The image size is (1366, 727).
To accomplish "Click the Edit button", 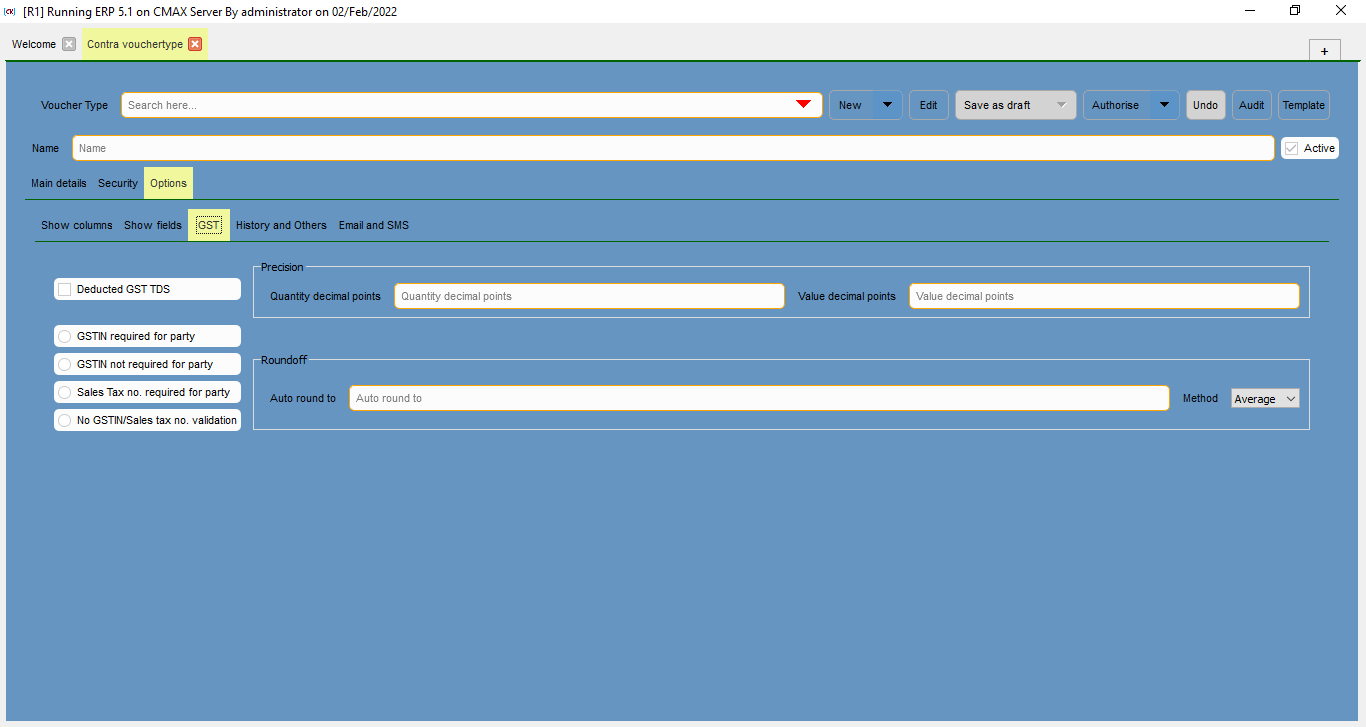I will tap(928, 105).
